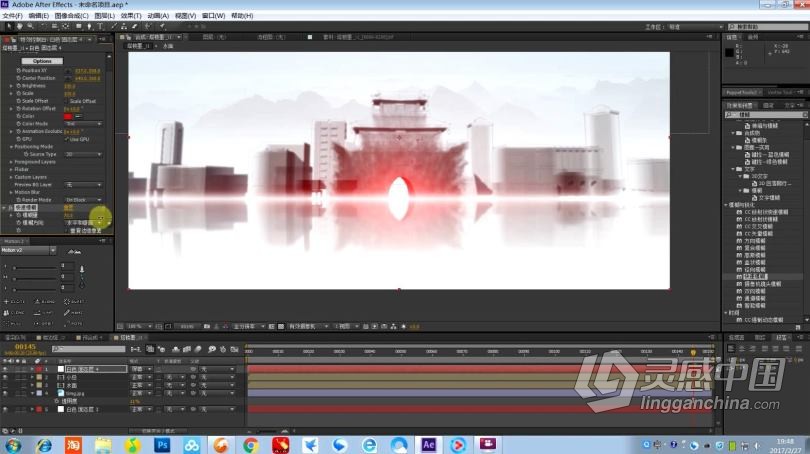Viewport: 810px width, 454px height.
Task: Click the red Color swatch
Action: (68, 117)
